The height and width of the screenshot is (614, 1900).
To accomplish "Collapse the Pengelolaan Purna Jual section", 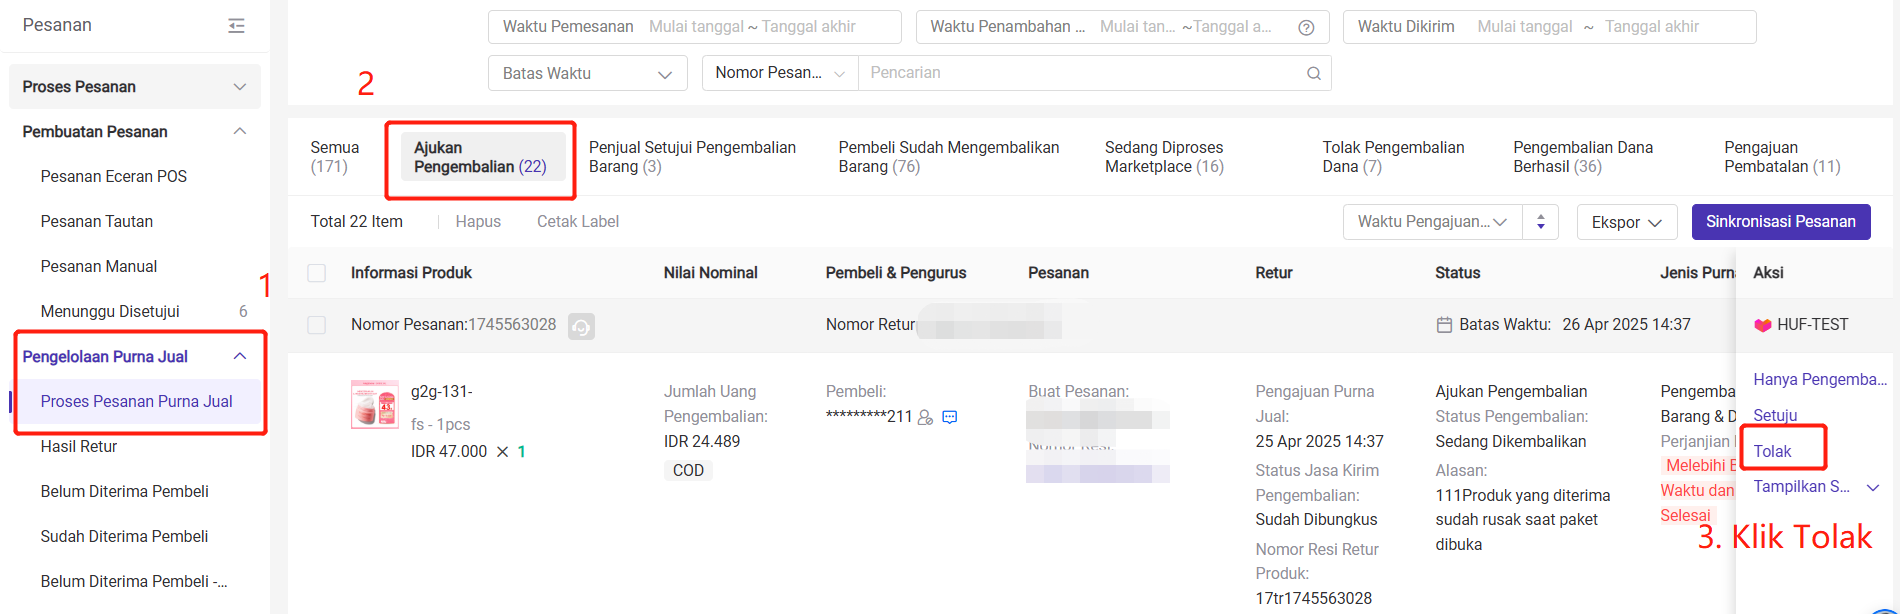I will [240, 357].
